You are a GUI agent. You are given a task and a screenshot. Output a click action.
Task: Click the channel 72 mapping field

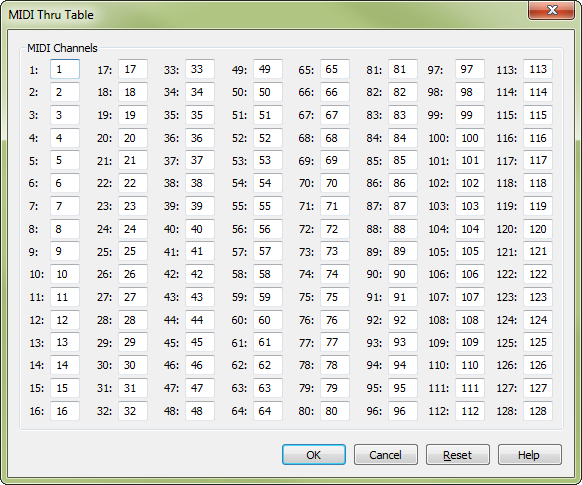(335, 229)
